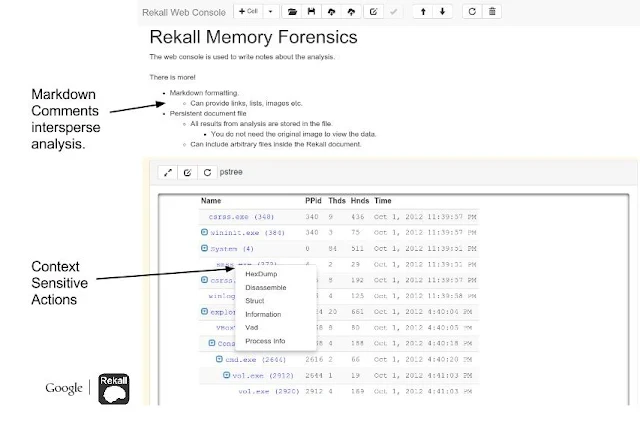The width and height of the screenshot is (640, 446).
Task: Click the greyed checkmark icon in toolbar
Action: (393, 11)
